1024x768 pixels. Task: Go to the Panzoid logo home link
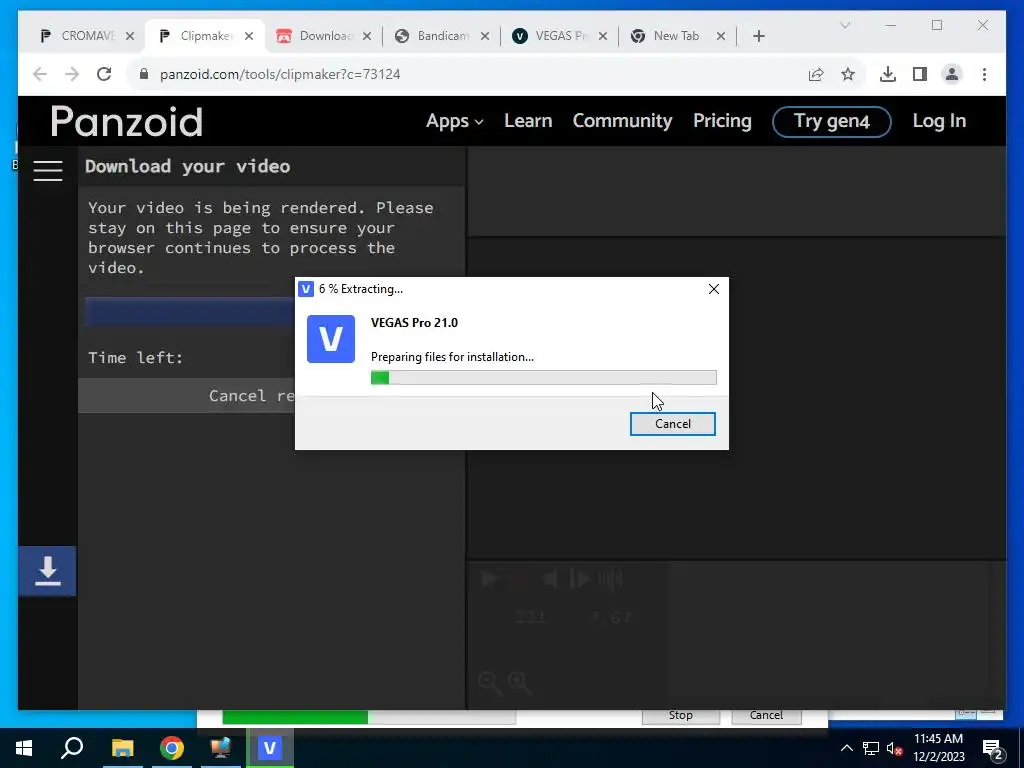click(127, 121)
